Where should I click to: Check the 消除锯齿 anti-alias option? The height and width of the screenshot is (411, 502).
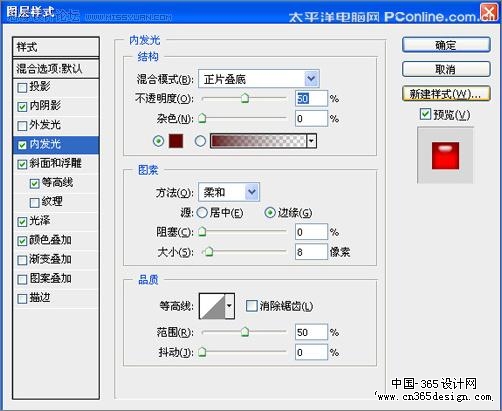pos(251,306)
